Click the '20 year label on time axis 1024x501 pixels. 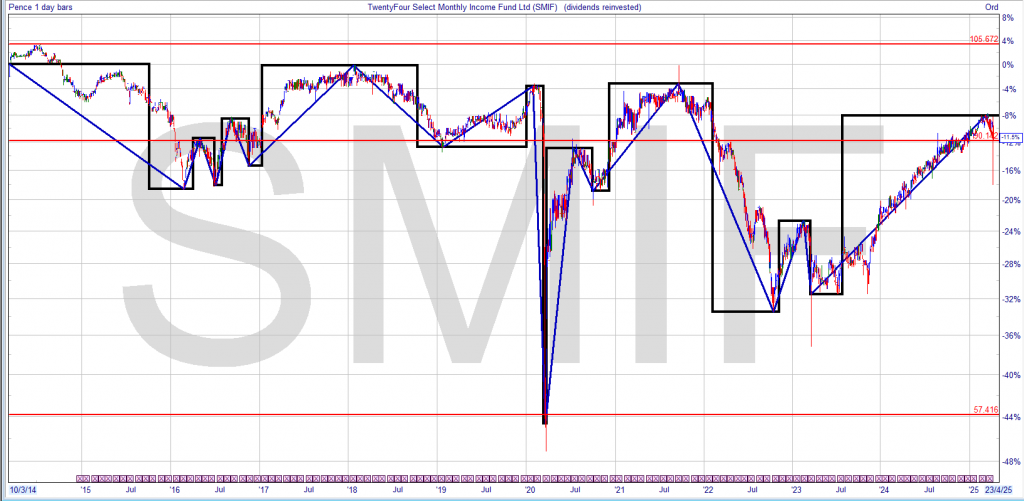[530, 489]
